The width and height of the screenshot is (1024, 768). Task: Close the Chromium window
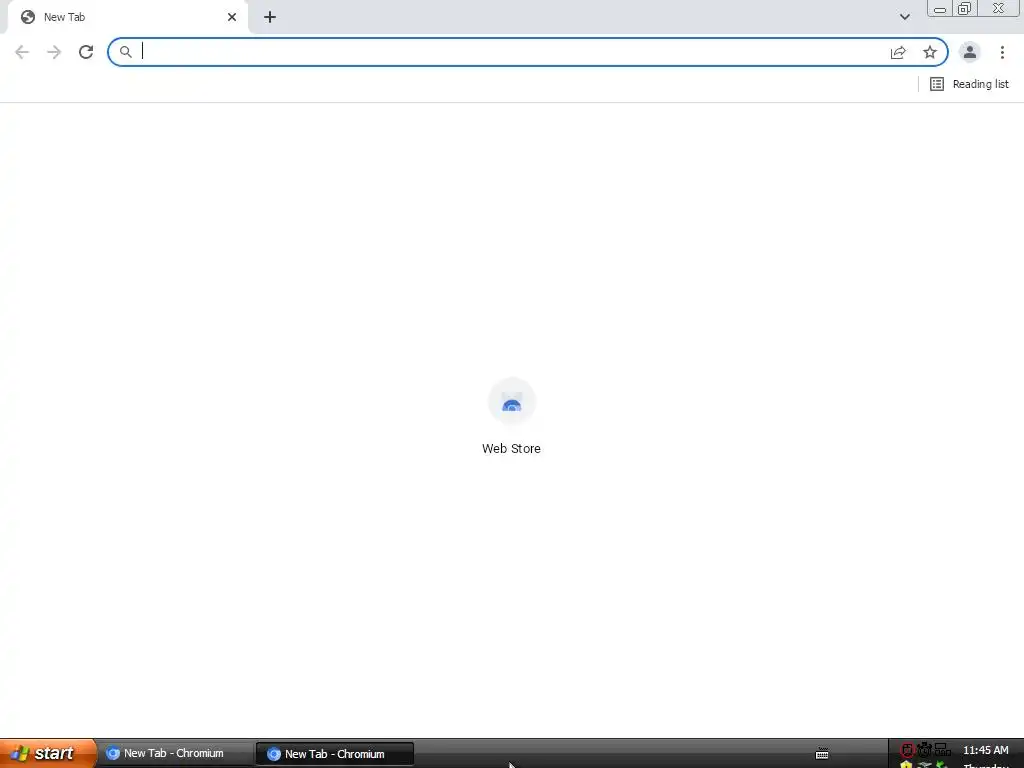tap(999, 8)
